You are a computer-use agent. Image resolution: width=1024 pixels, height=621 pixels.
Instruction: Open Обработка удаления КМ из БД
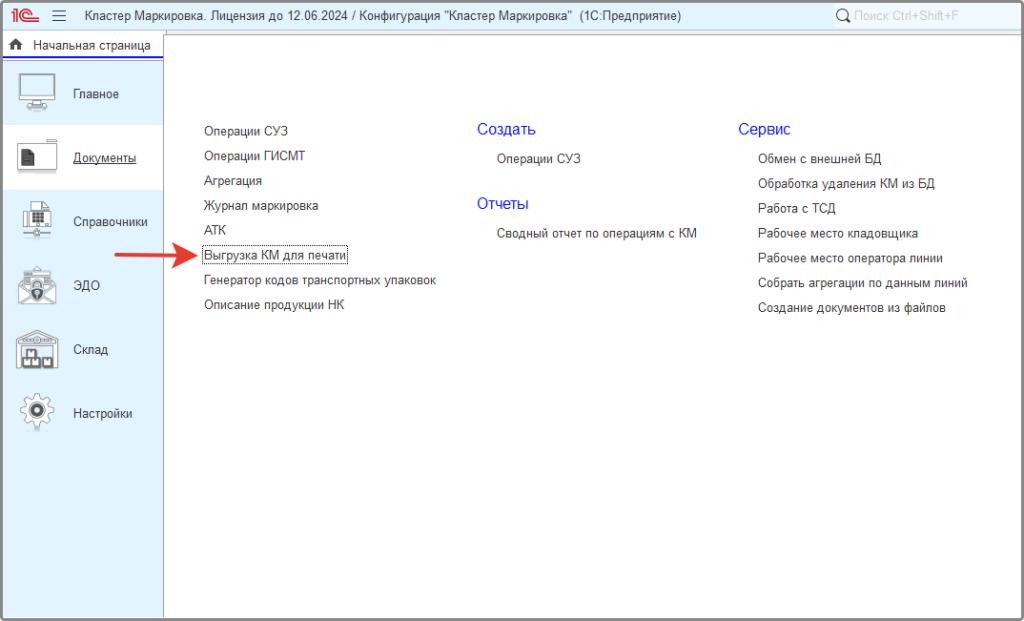point(846,183)
